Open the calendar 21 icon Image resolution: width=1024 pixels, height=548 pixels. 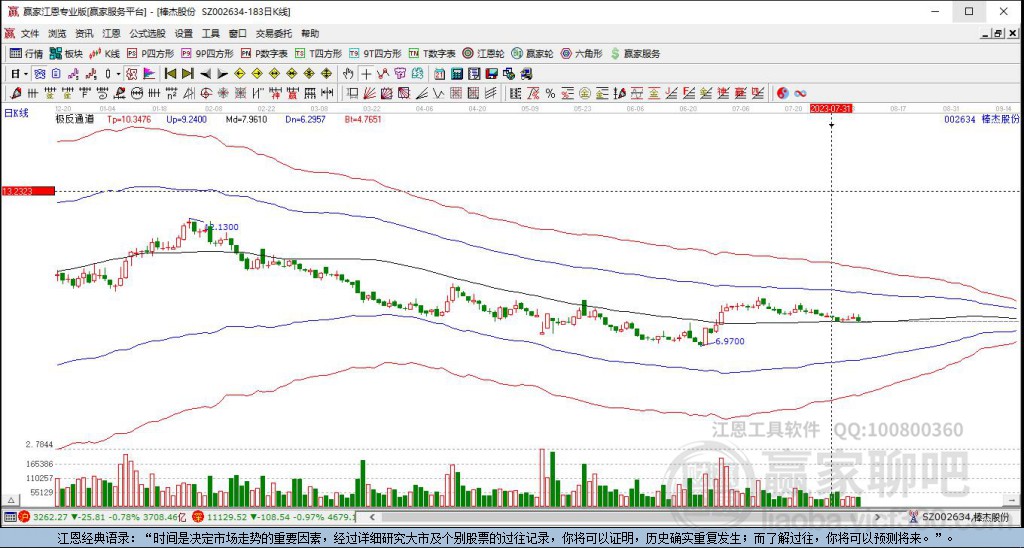pyautogui.click(x=440, y=74)
